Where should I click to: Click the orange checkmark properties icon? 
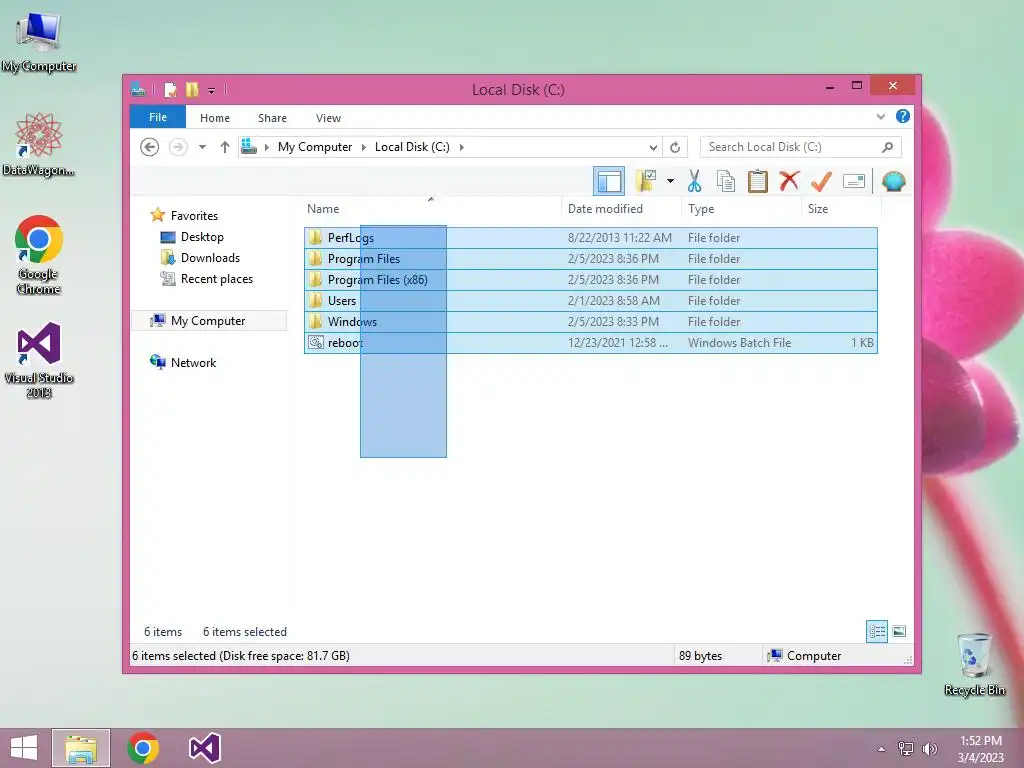pyautogui.click(x=821, y=181)
